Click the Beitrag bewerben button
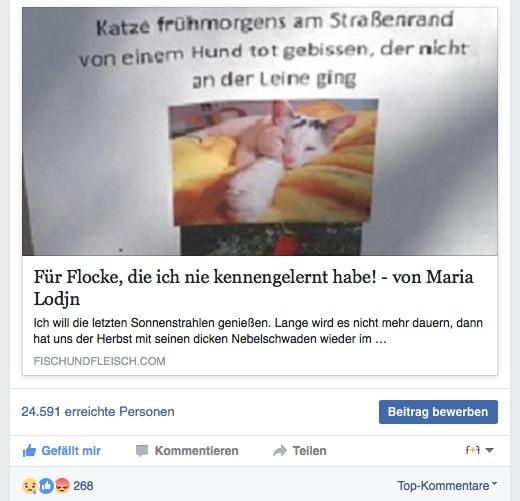Screen dimensions: 520x501 click(438, 412)
